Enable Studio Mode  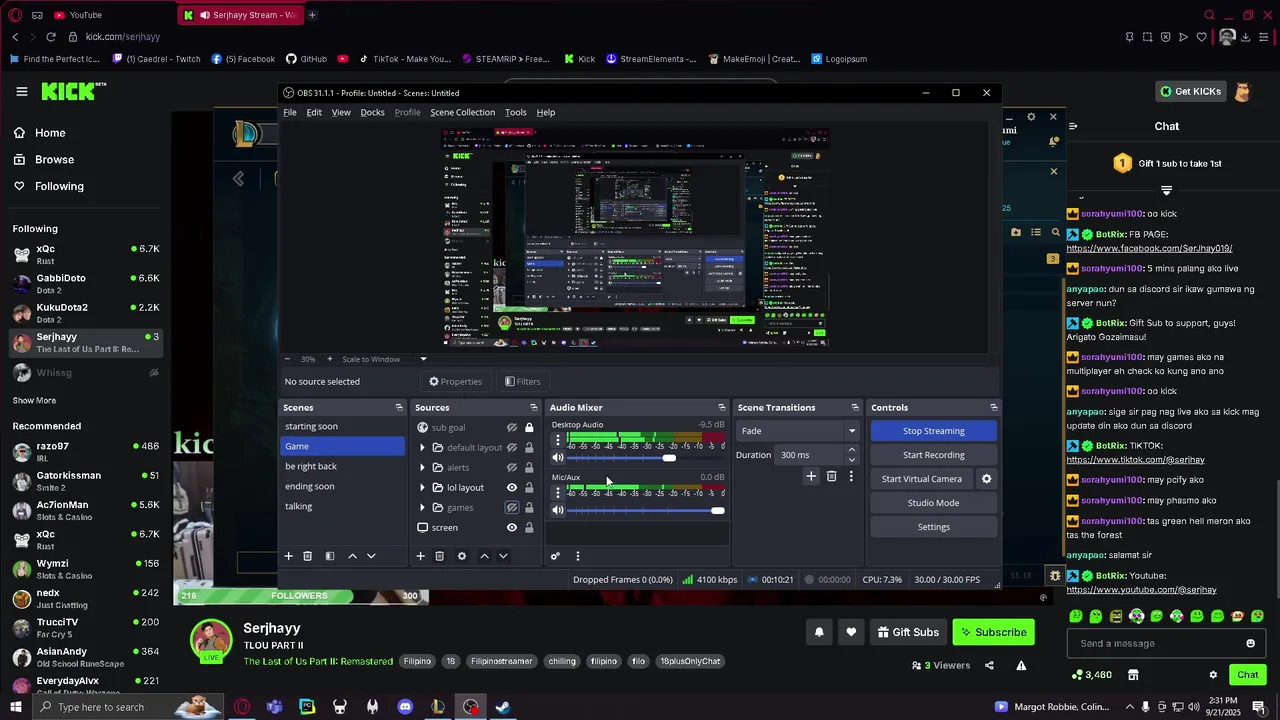pyautogui.click(x=934, y=503)
